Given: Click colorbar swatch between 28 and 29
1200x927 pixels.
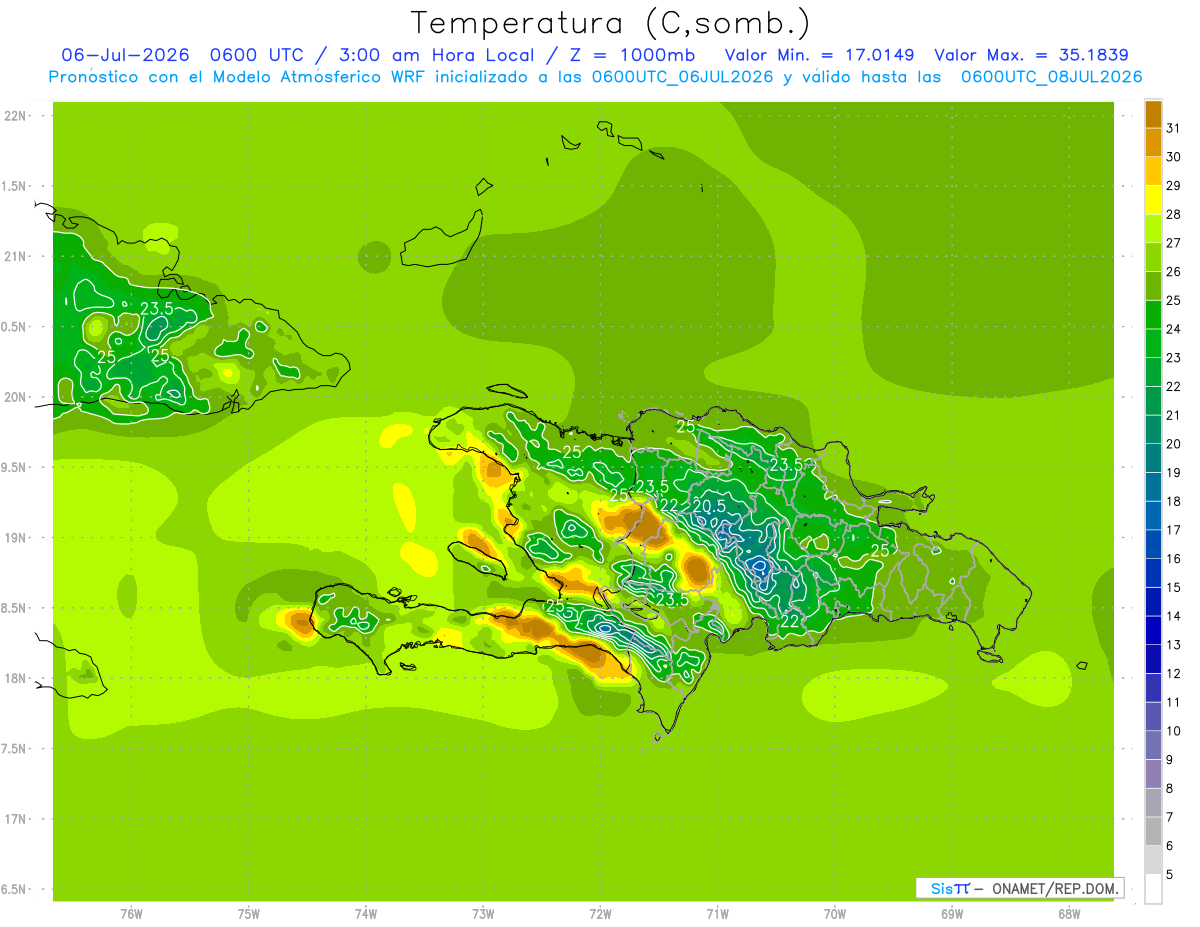Looking at the screenshot, I should pyautogui.click(x=1153, y=200).
